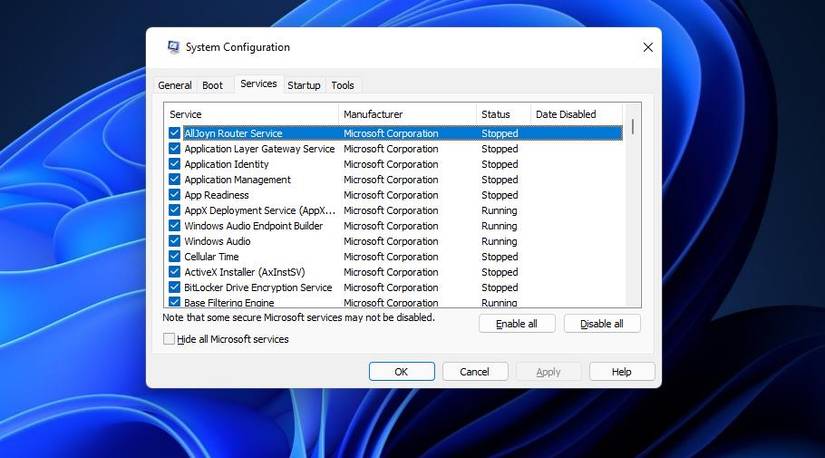Toggle the Application Identity checkbox
This screenshot has height=458, width=825.
click(x=174, y=164)
